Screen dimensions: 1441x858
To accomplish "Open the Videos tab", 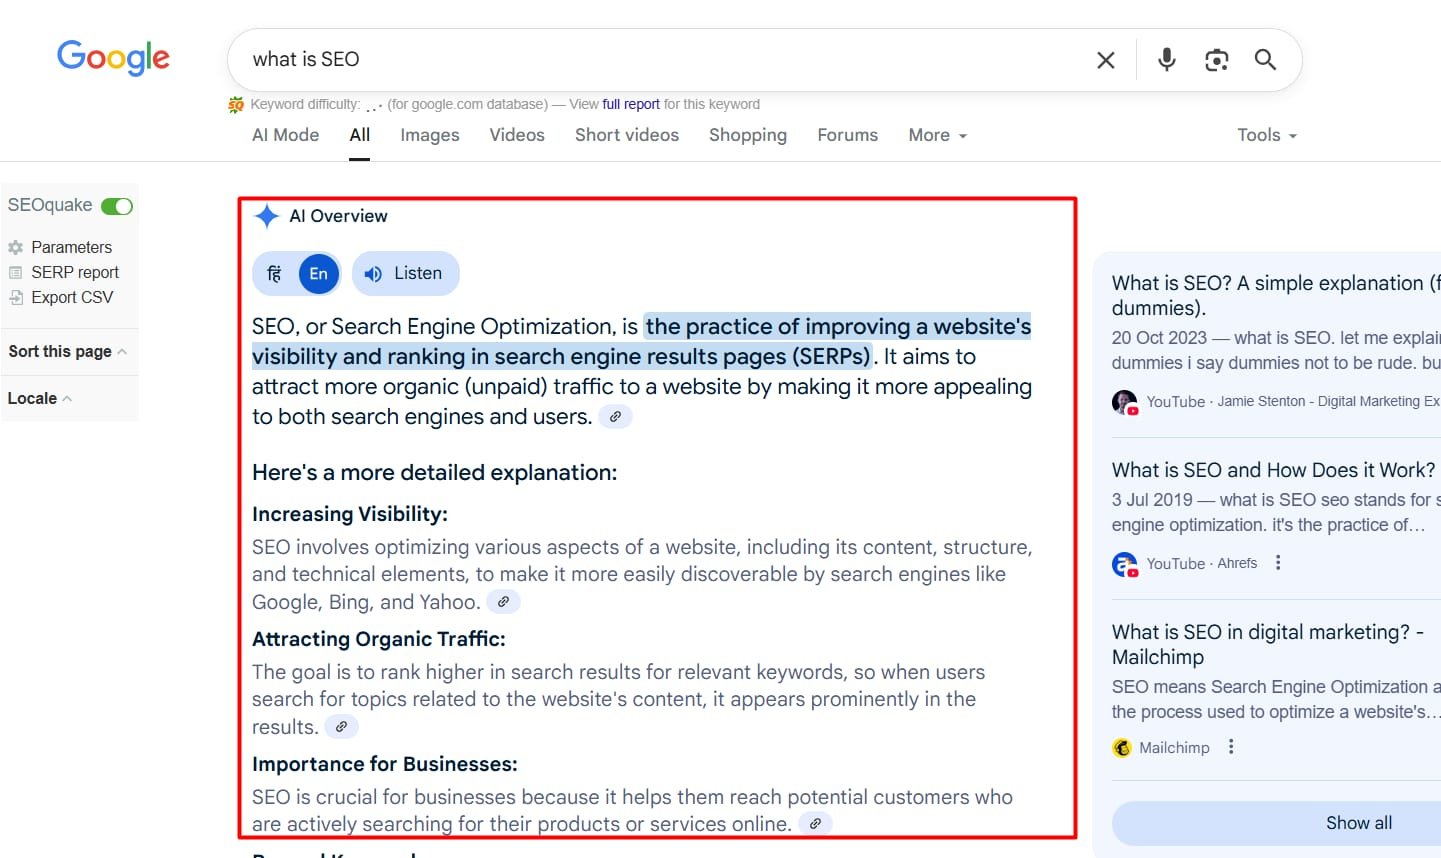I will pyautogui.click(x=517, y=135).
